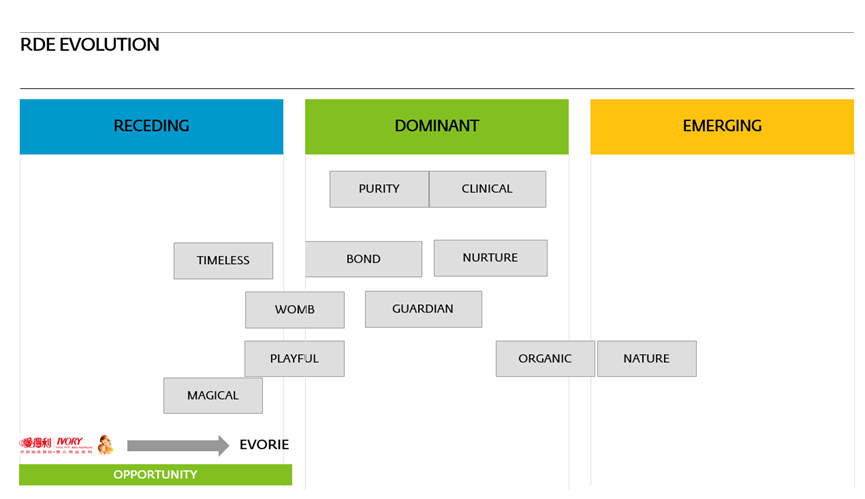Select the green DOMINANT header
Screen dimensions: 865x499
pos(436,126)
